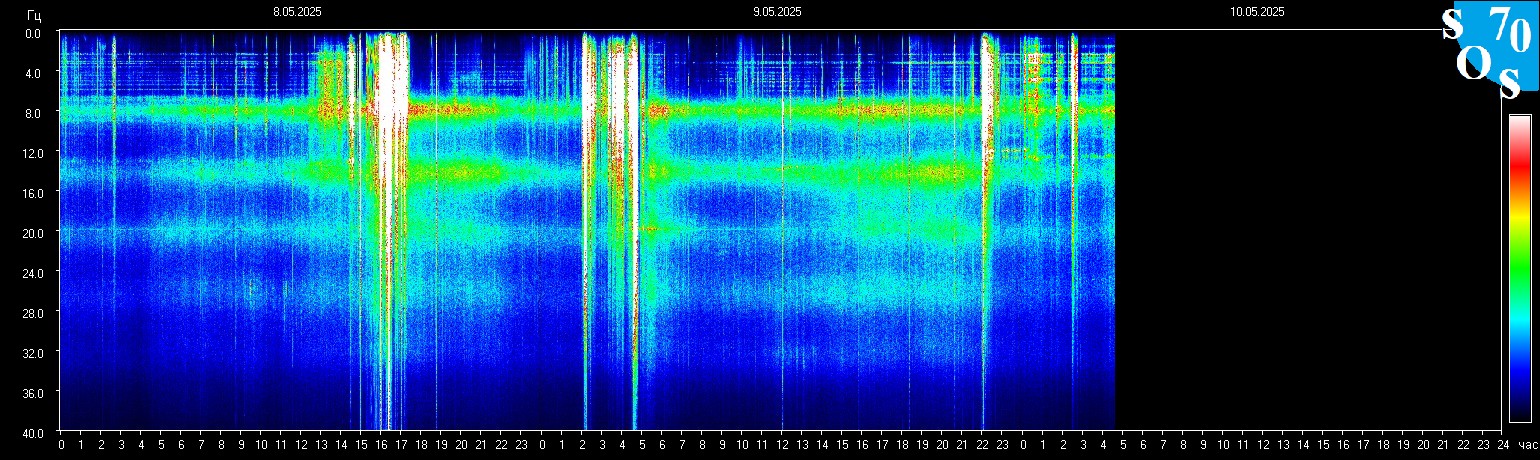Click the Гц axis unit label
This screenshot has width=1540, height=460.
tap(34, 14)
